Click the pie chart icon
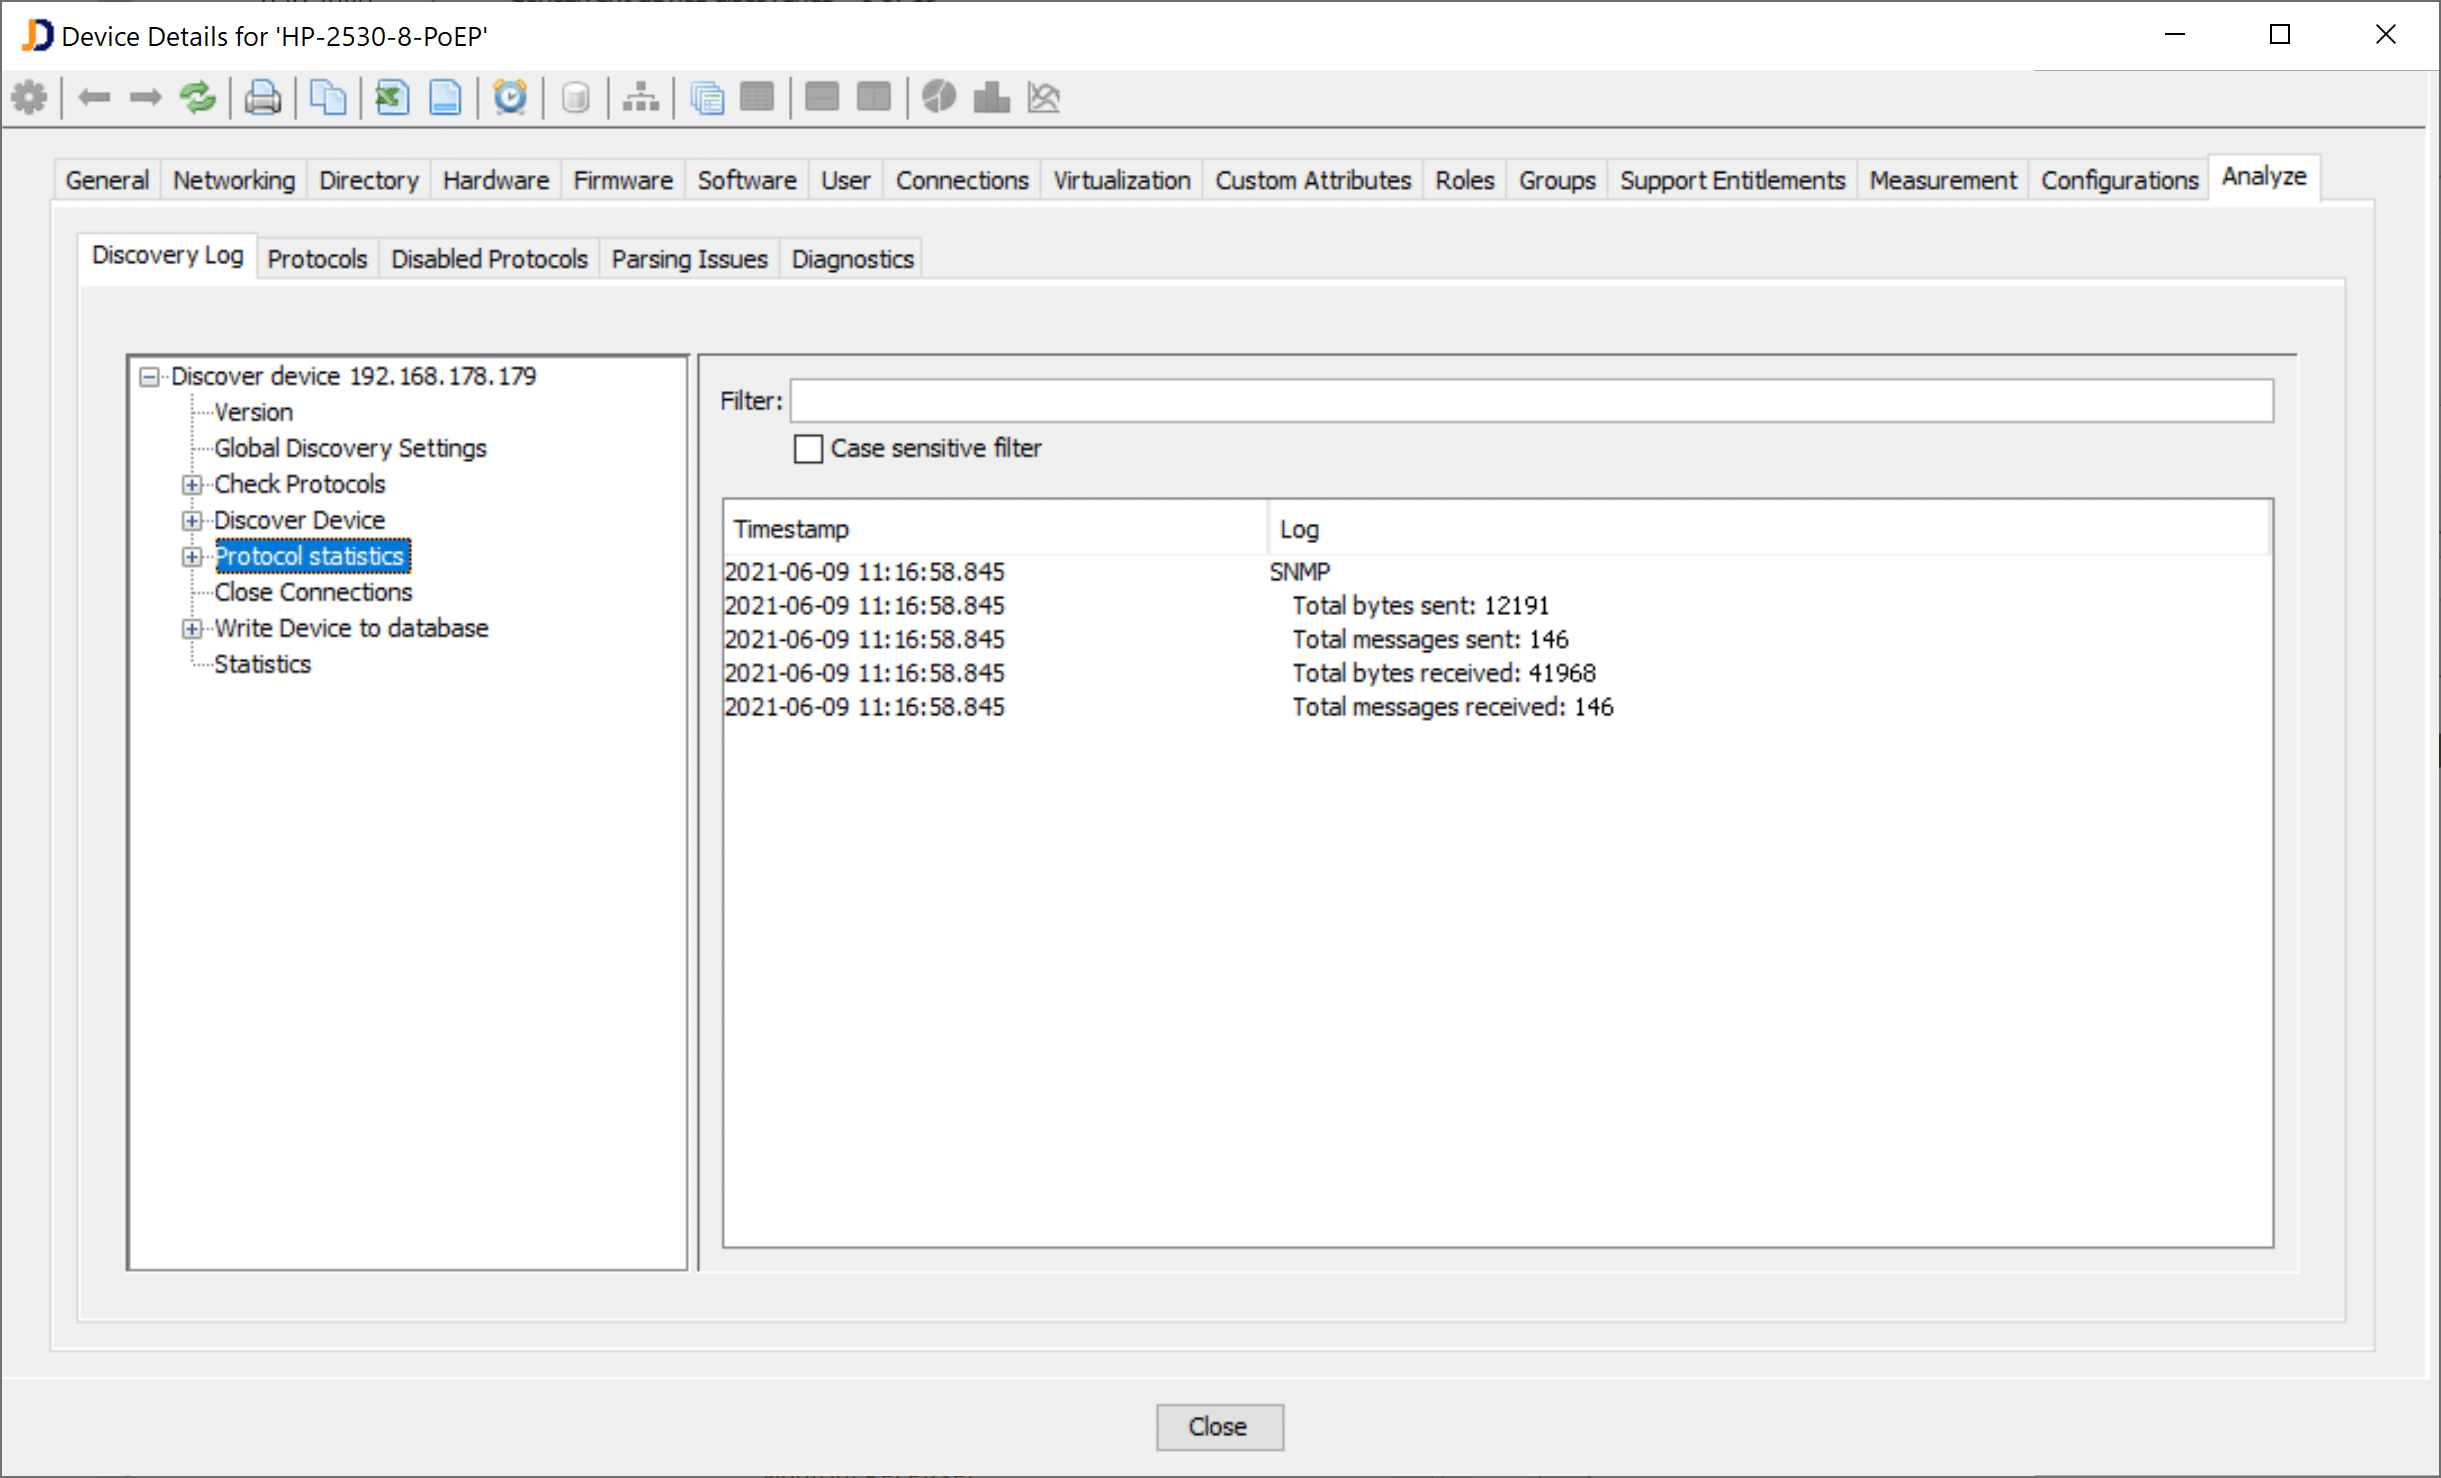The image size is (2441, 1478). 939,98
